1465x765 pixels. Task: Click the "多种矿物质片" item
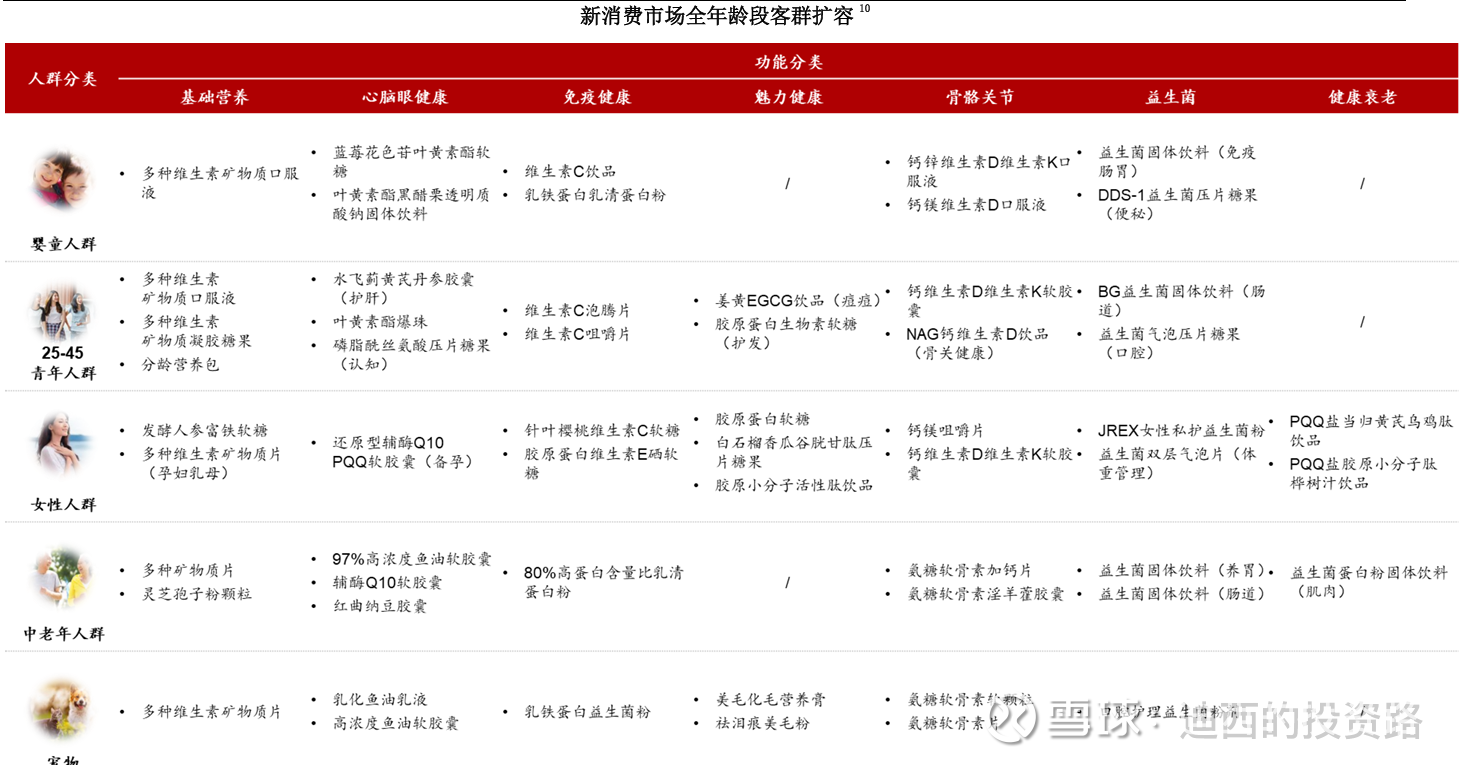click(188, 570)
